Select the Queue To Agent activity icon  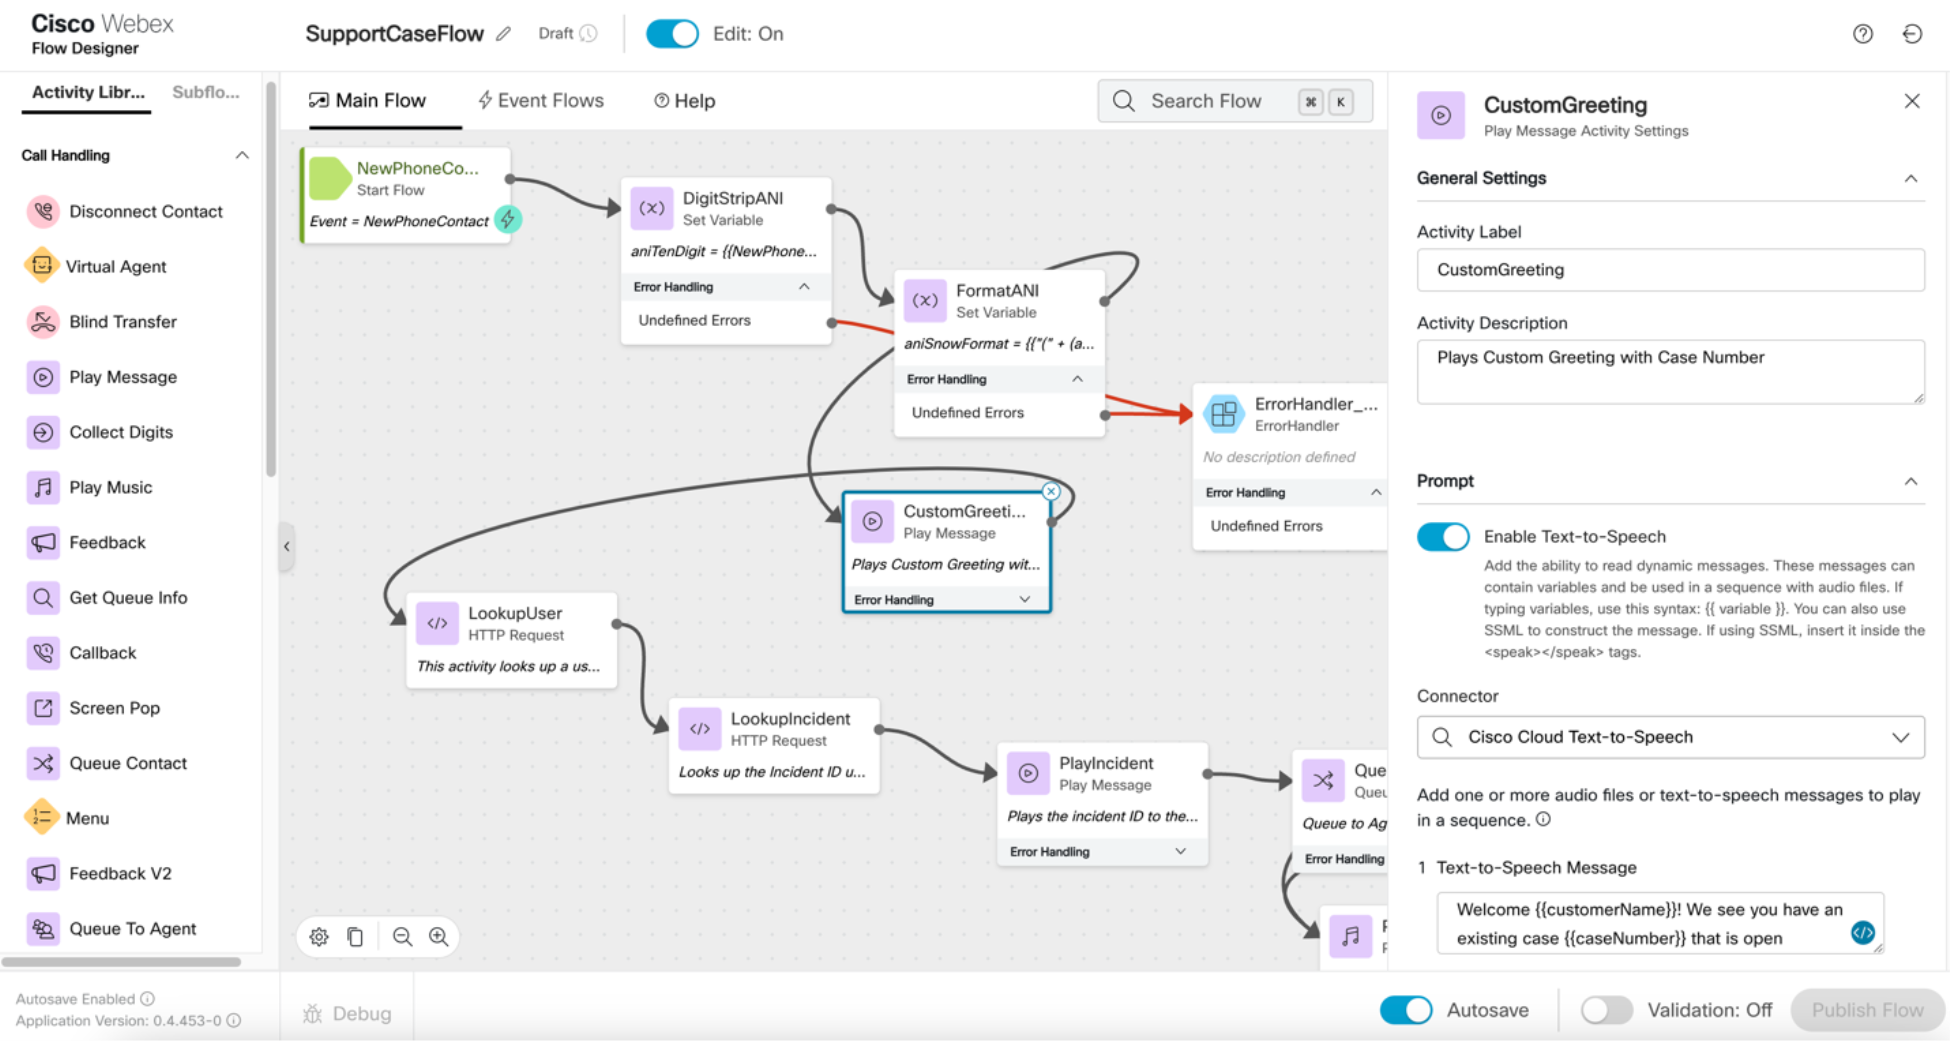[x=42, y=928]
